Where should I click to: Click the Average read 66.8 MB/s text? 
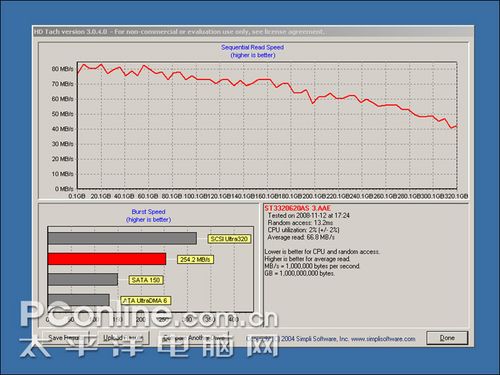[x=301, y=237]
